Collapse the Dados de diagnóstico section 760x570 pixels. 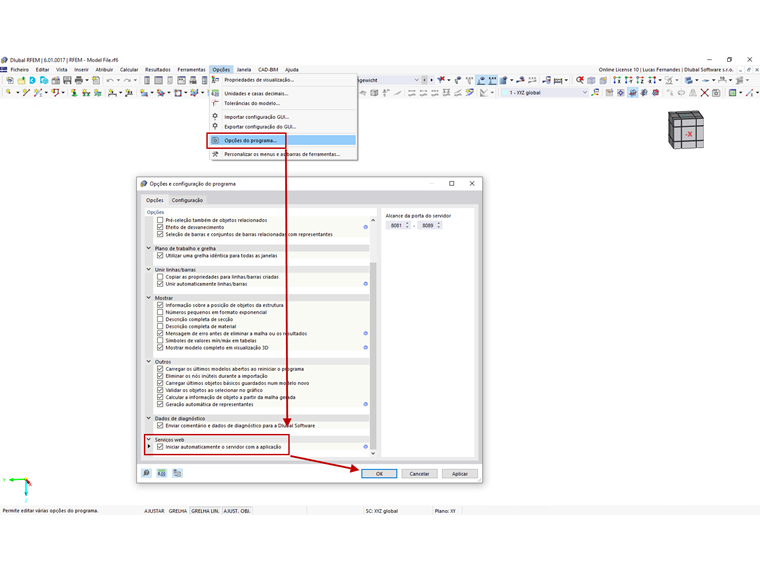pos(149,418)
